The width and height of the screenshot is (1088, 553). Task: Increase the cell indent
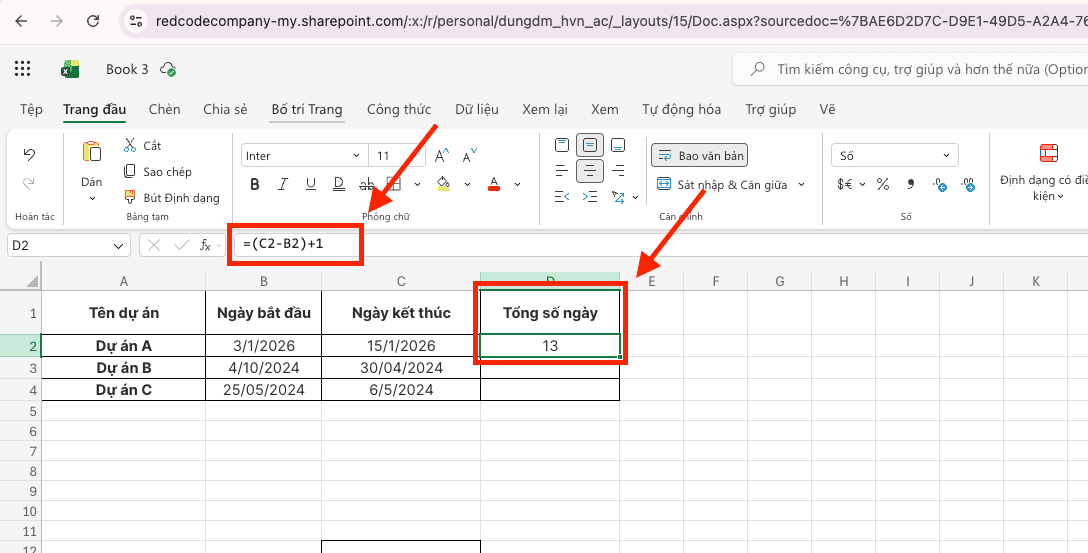[590, 197]
